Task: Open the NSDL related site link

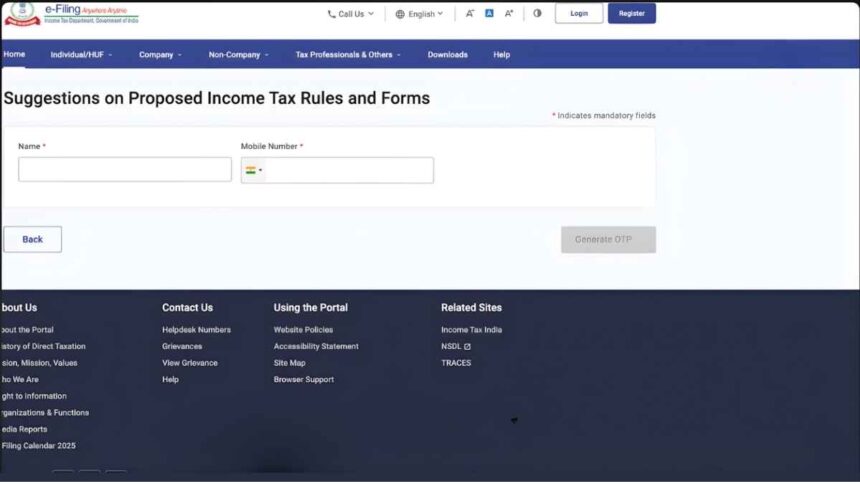Action: (x=451, y=346)
